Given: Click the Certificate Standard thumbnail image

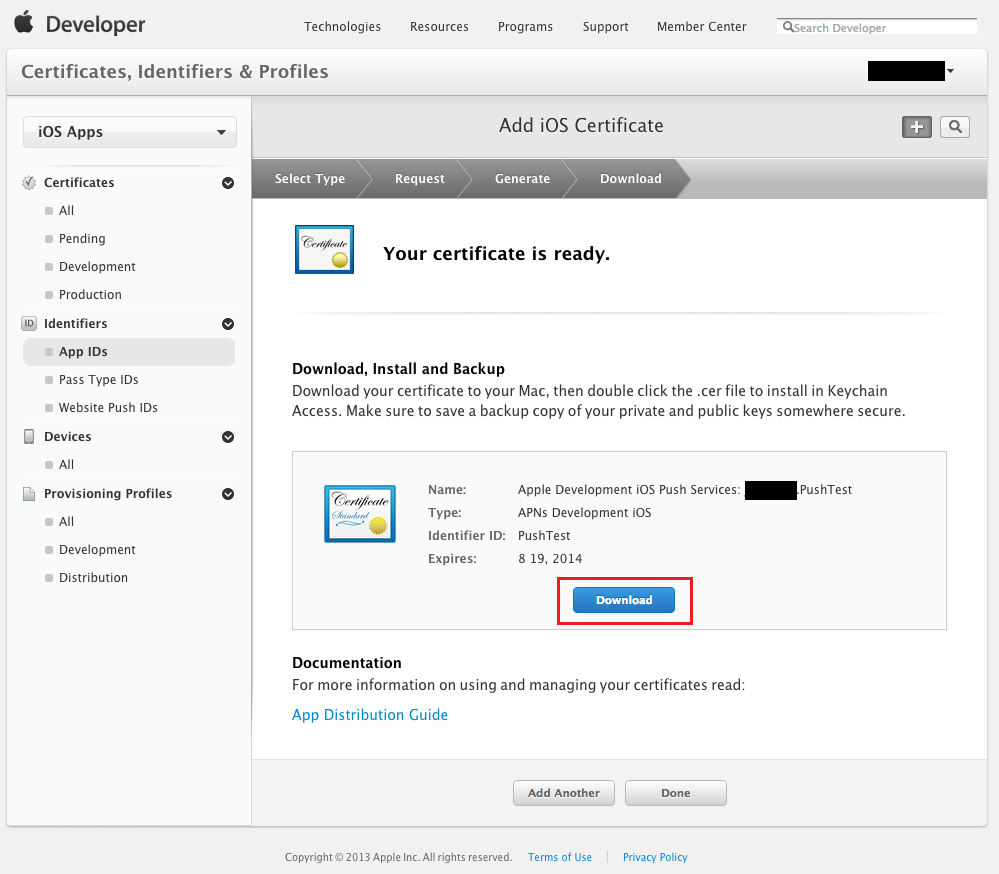Looking at the screenshot, I should (x=360, y=513).
